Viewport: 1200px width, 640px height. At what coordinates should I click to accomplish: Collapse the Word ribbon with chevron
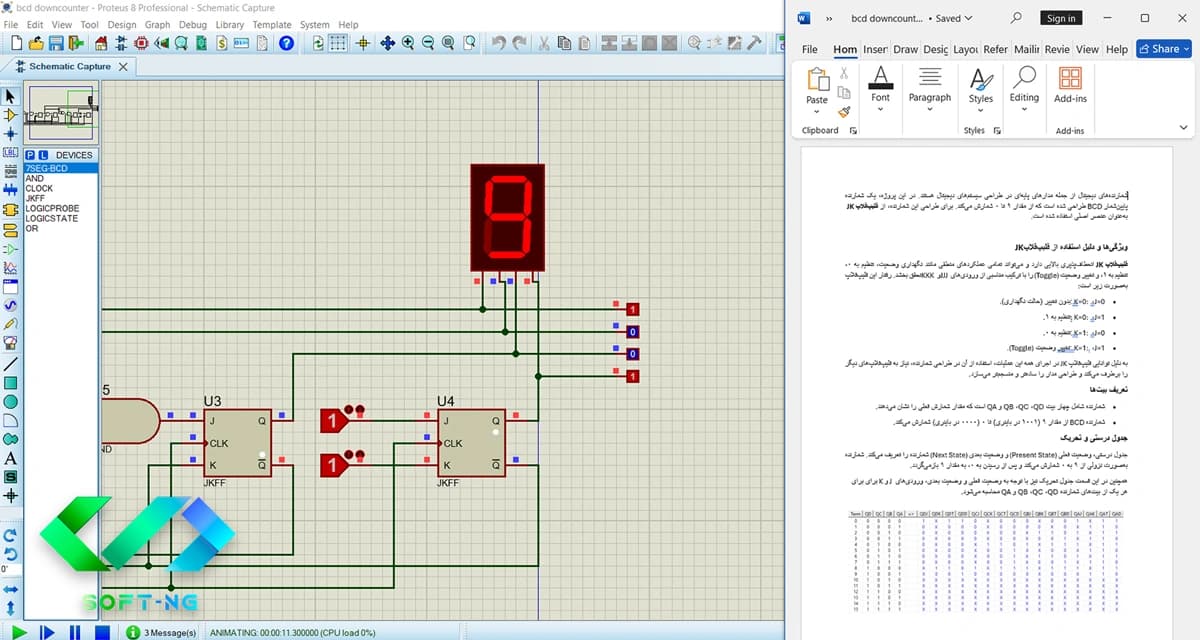coord(1185,129)
